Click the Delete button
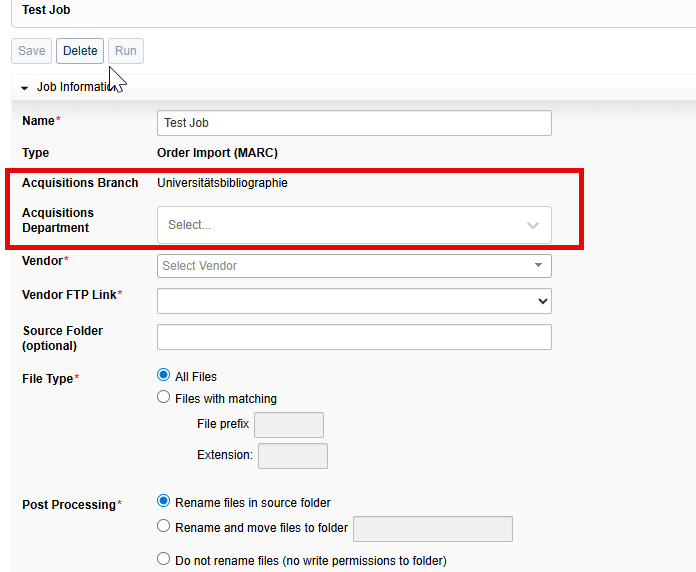Viewport: 696px width, 572px height. (x=80, y=51)
